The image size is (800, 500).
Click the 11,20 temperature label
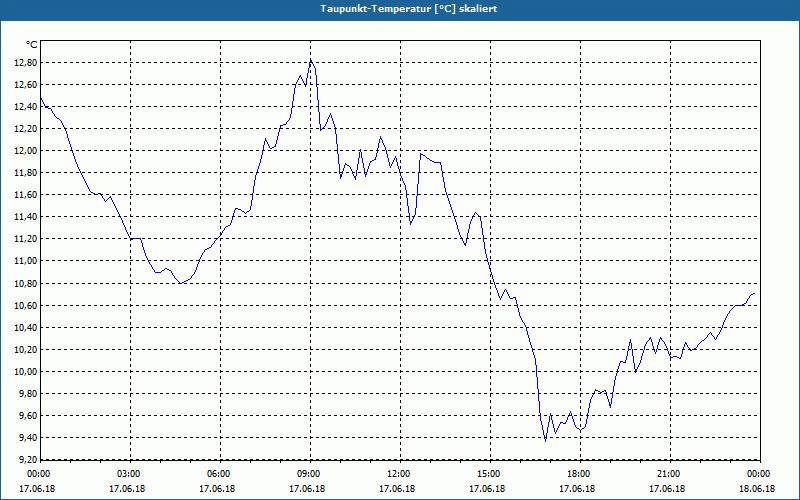(27, 239)
